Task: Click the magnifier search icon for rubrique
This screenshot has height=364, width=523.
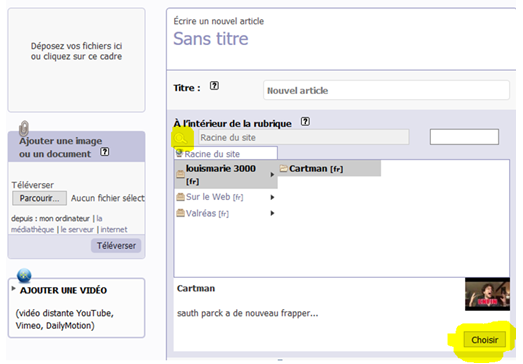Action: (x=181, y=138)
